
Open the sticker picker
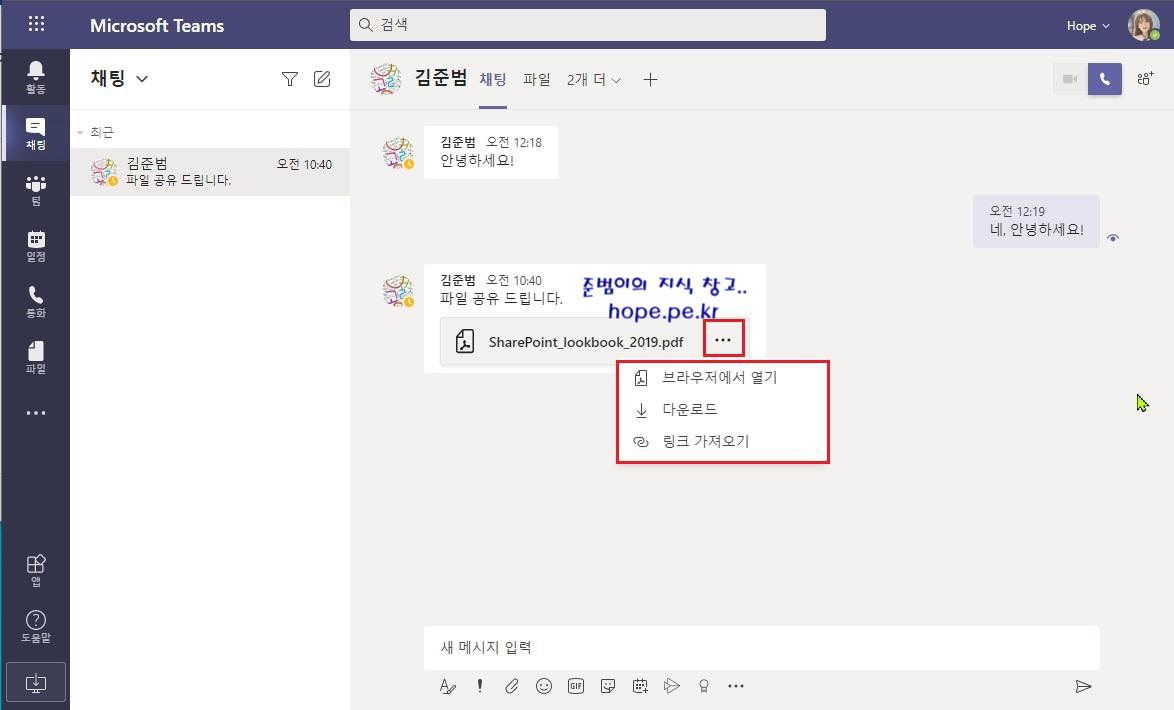tap(608, 686)
